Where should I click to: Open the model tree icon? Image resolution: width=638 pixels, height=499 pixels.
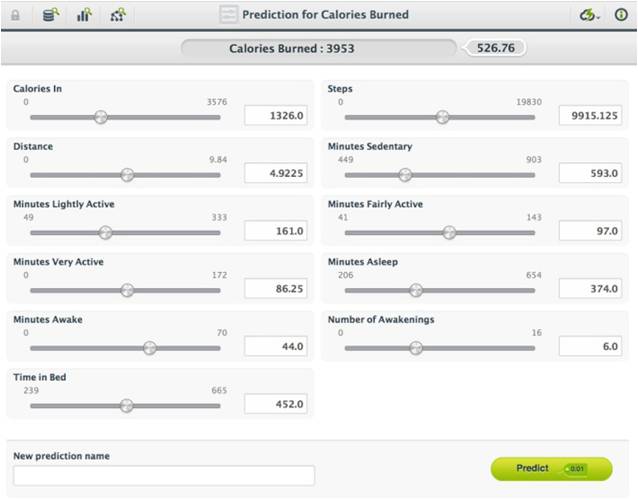118,15
